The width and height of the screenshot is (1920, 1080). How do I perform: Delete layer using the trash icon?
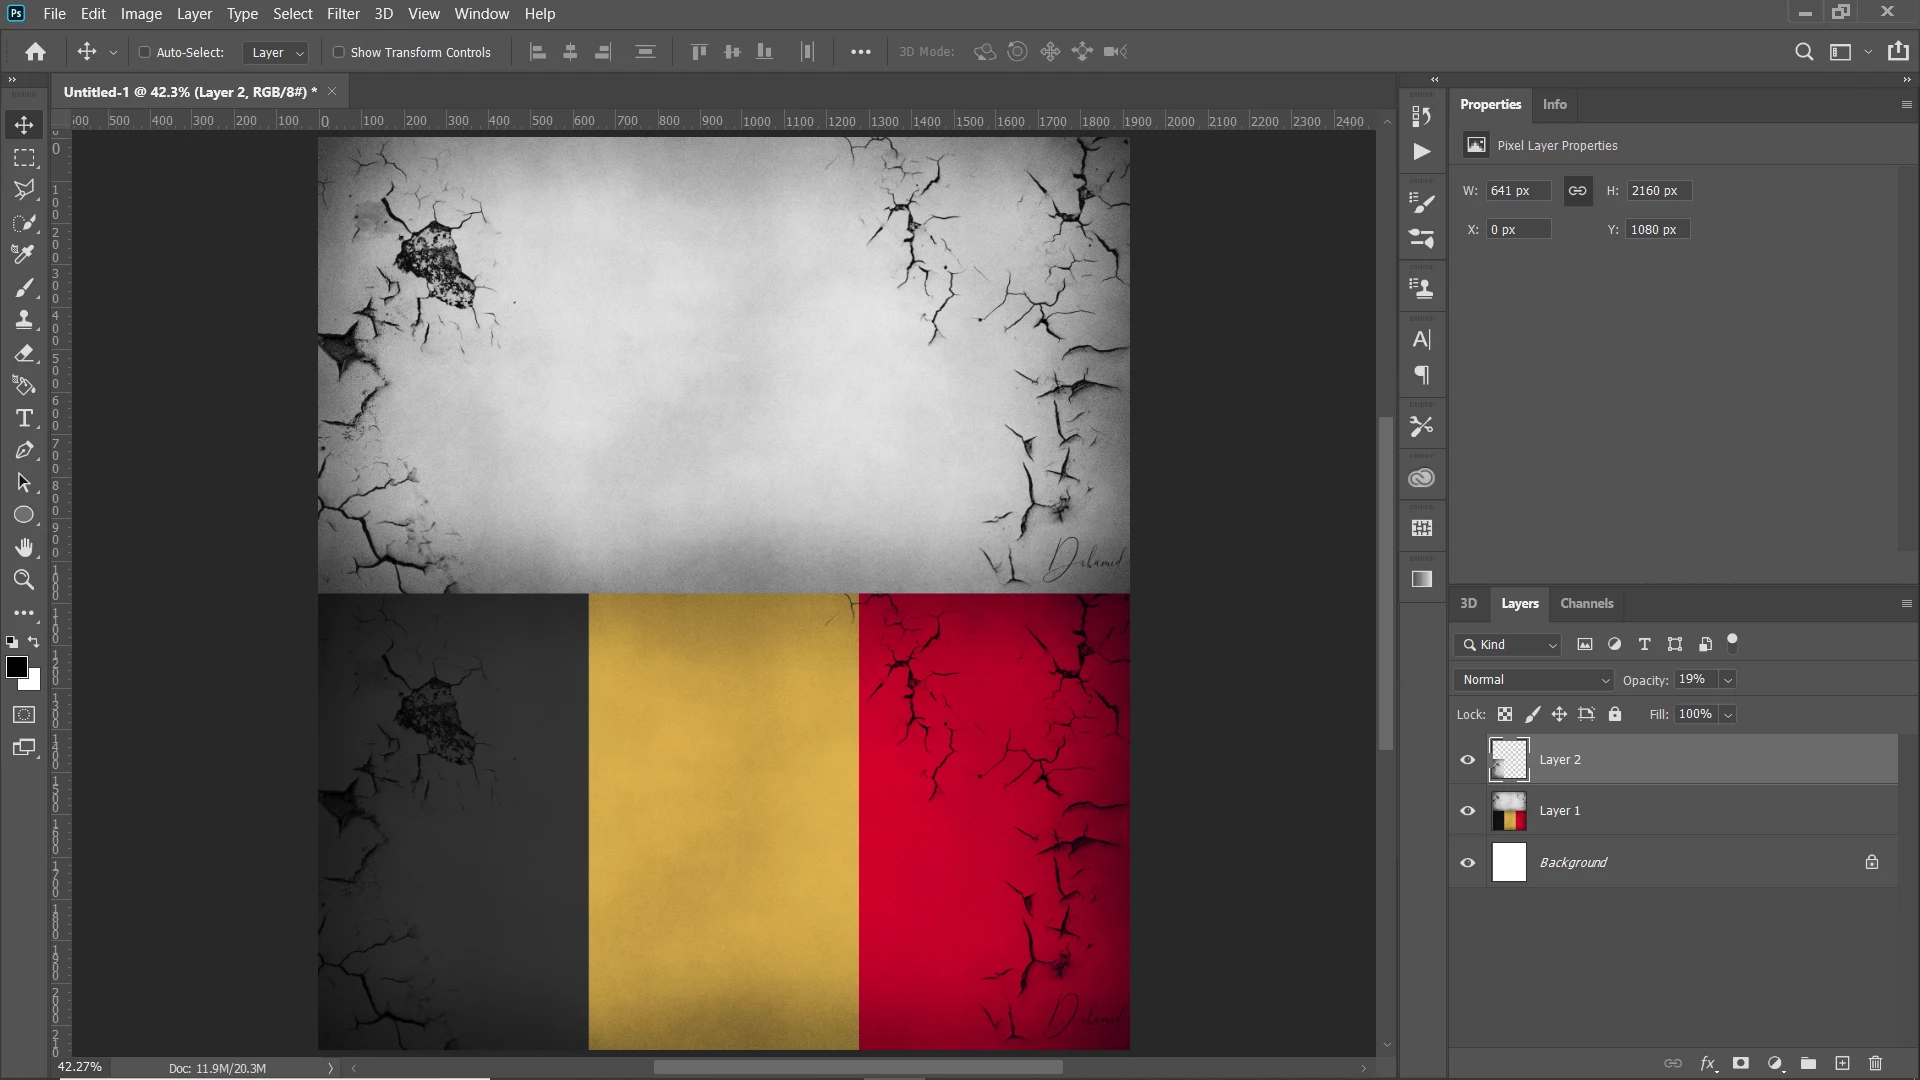coord(1875,1063)
